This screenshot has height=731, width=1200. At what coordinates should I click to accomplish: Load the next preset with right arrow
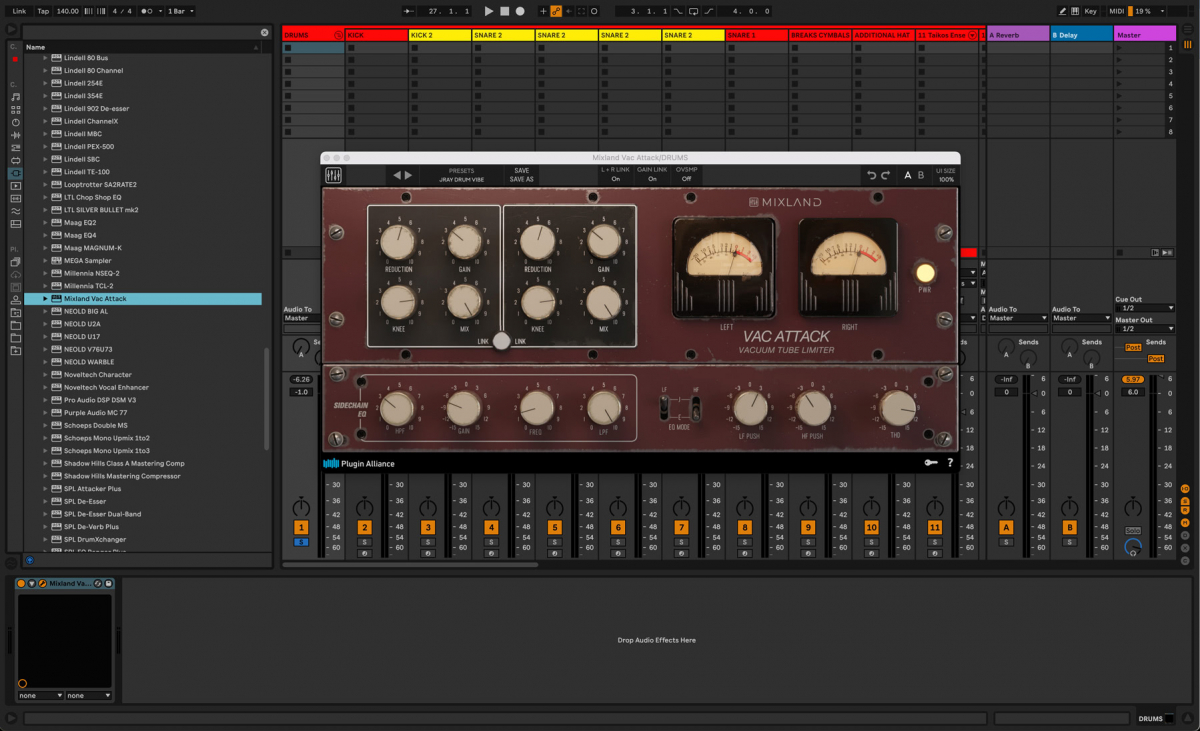tap(408, 175)
